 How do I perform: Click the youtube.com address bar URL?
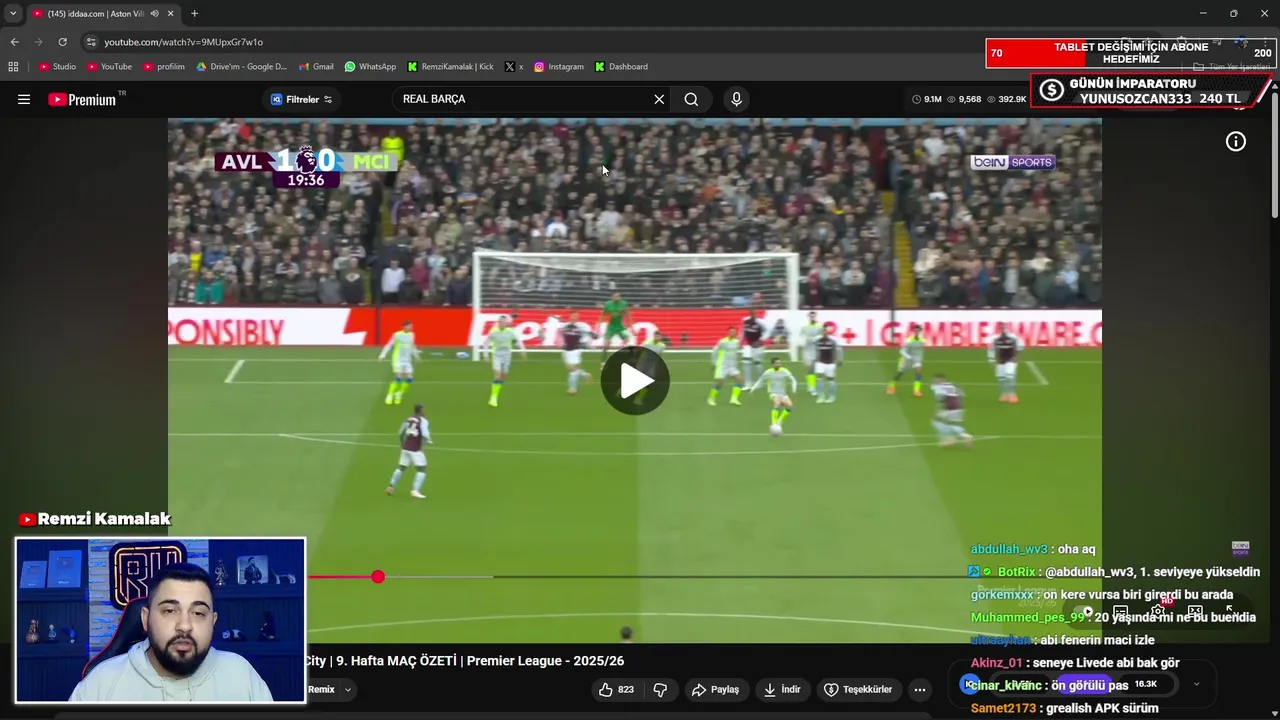(183, 42)
